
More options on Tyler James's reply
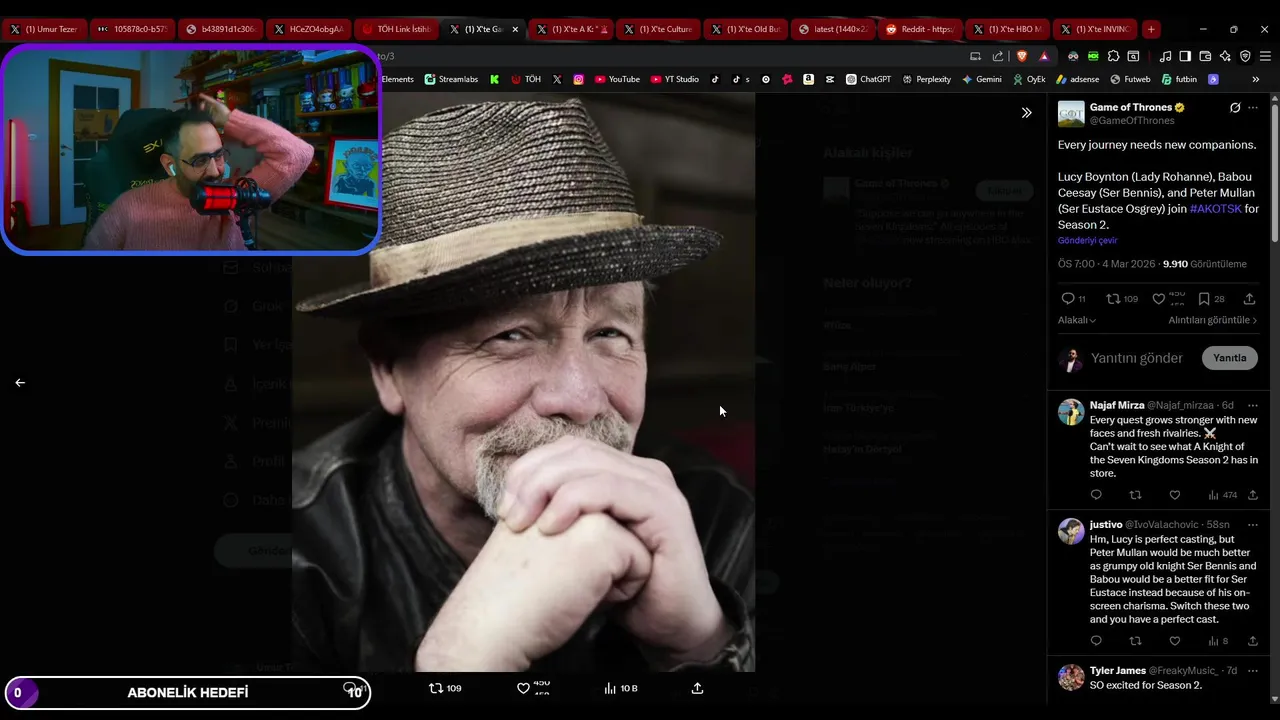tap(1253, 670)
